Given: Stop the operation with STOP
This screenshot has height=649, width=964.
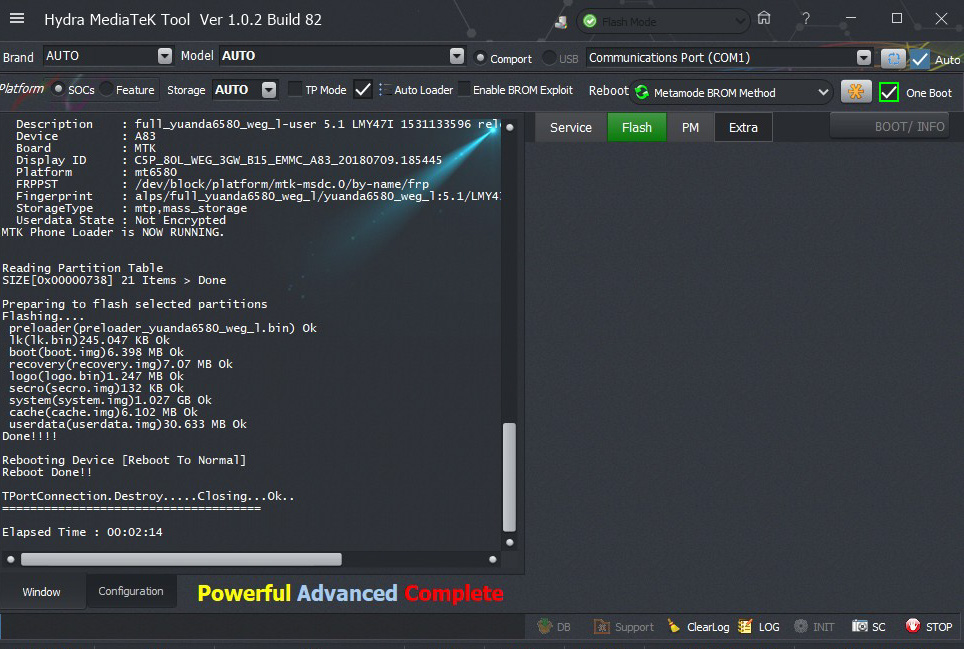Looking at the screenshot, I should 929,626.
